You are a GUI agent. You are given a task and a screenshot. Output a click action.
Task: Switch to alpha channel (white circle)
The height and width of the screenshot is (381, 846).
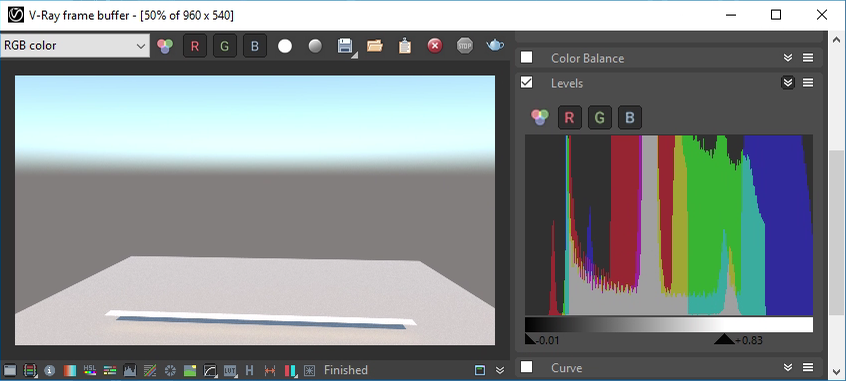click(x=285, y=46)
